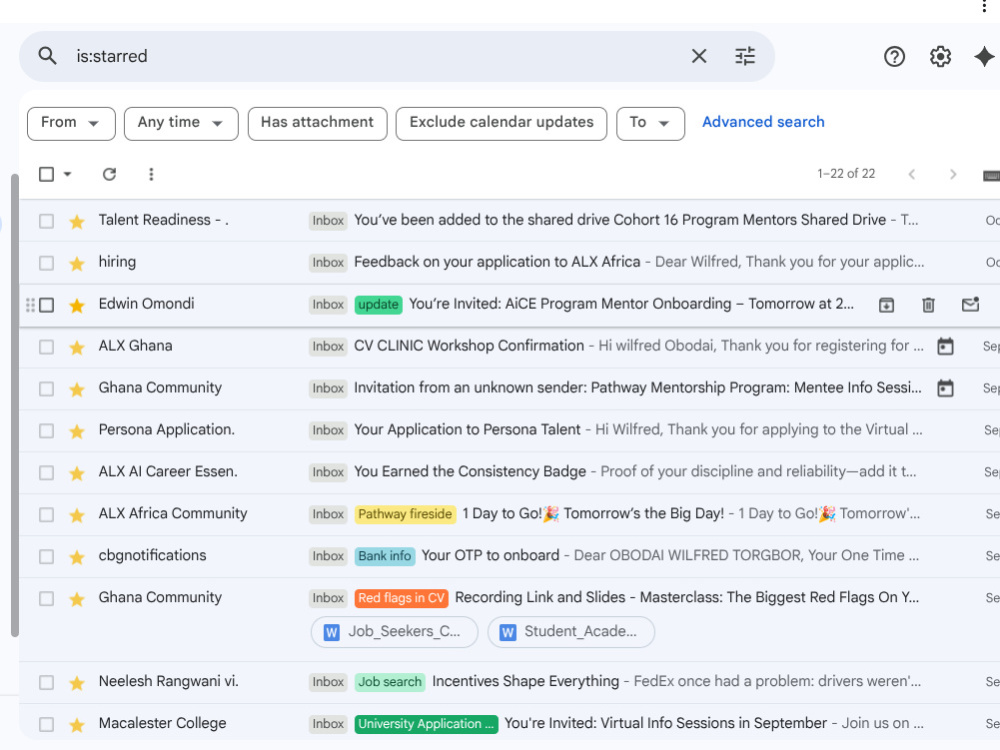Open Job_Seekers_C... Word attachment
1000x750 pixels.
[394, 632]
